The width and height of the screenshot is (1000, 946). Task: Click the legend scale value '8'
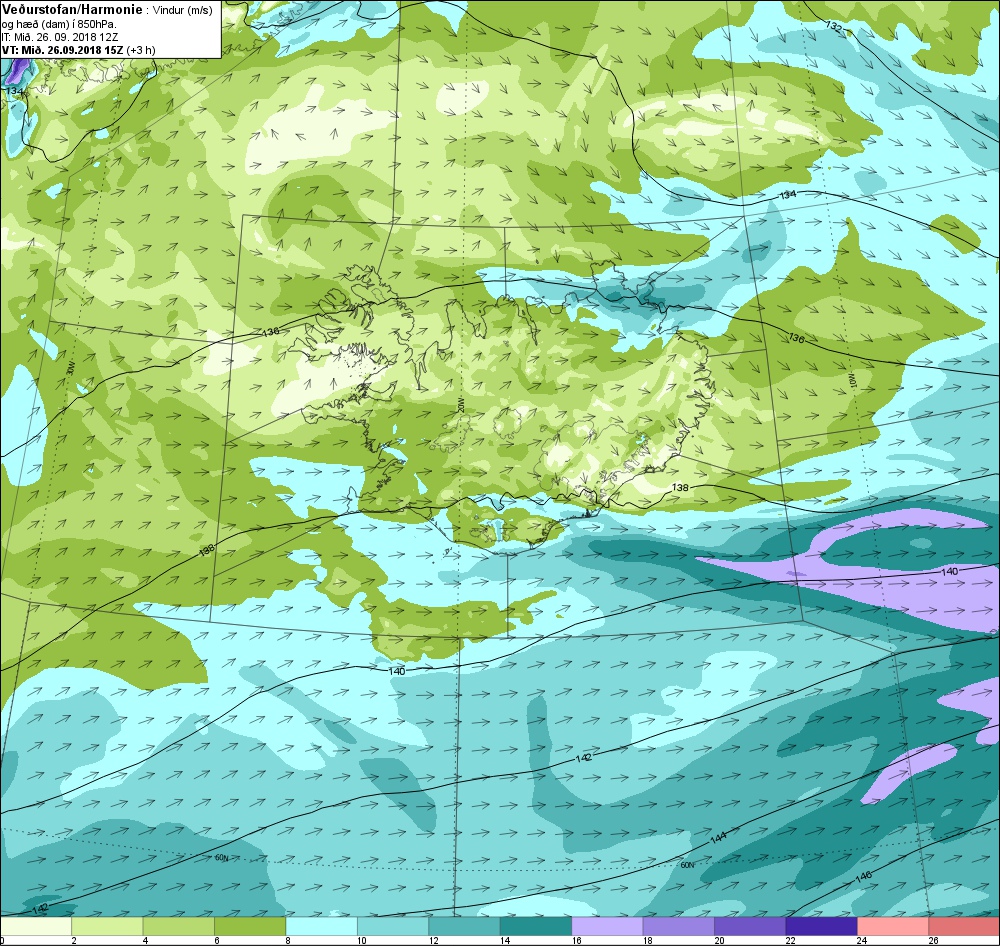(288, 940)
